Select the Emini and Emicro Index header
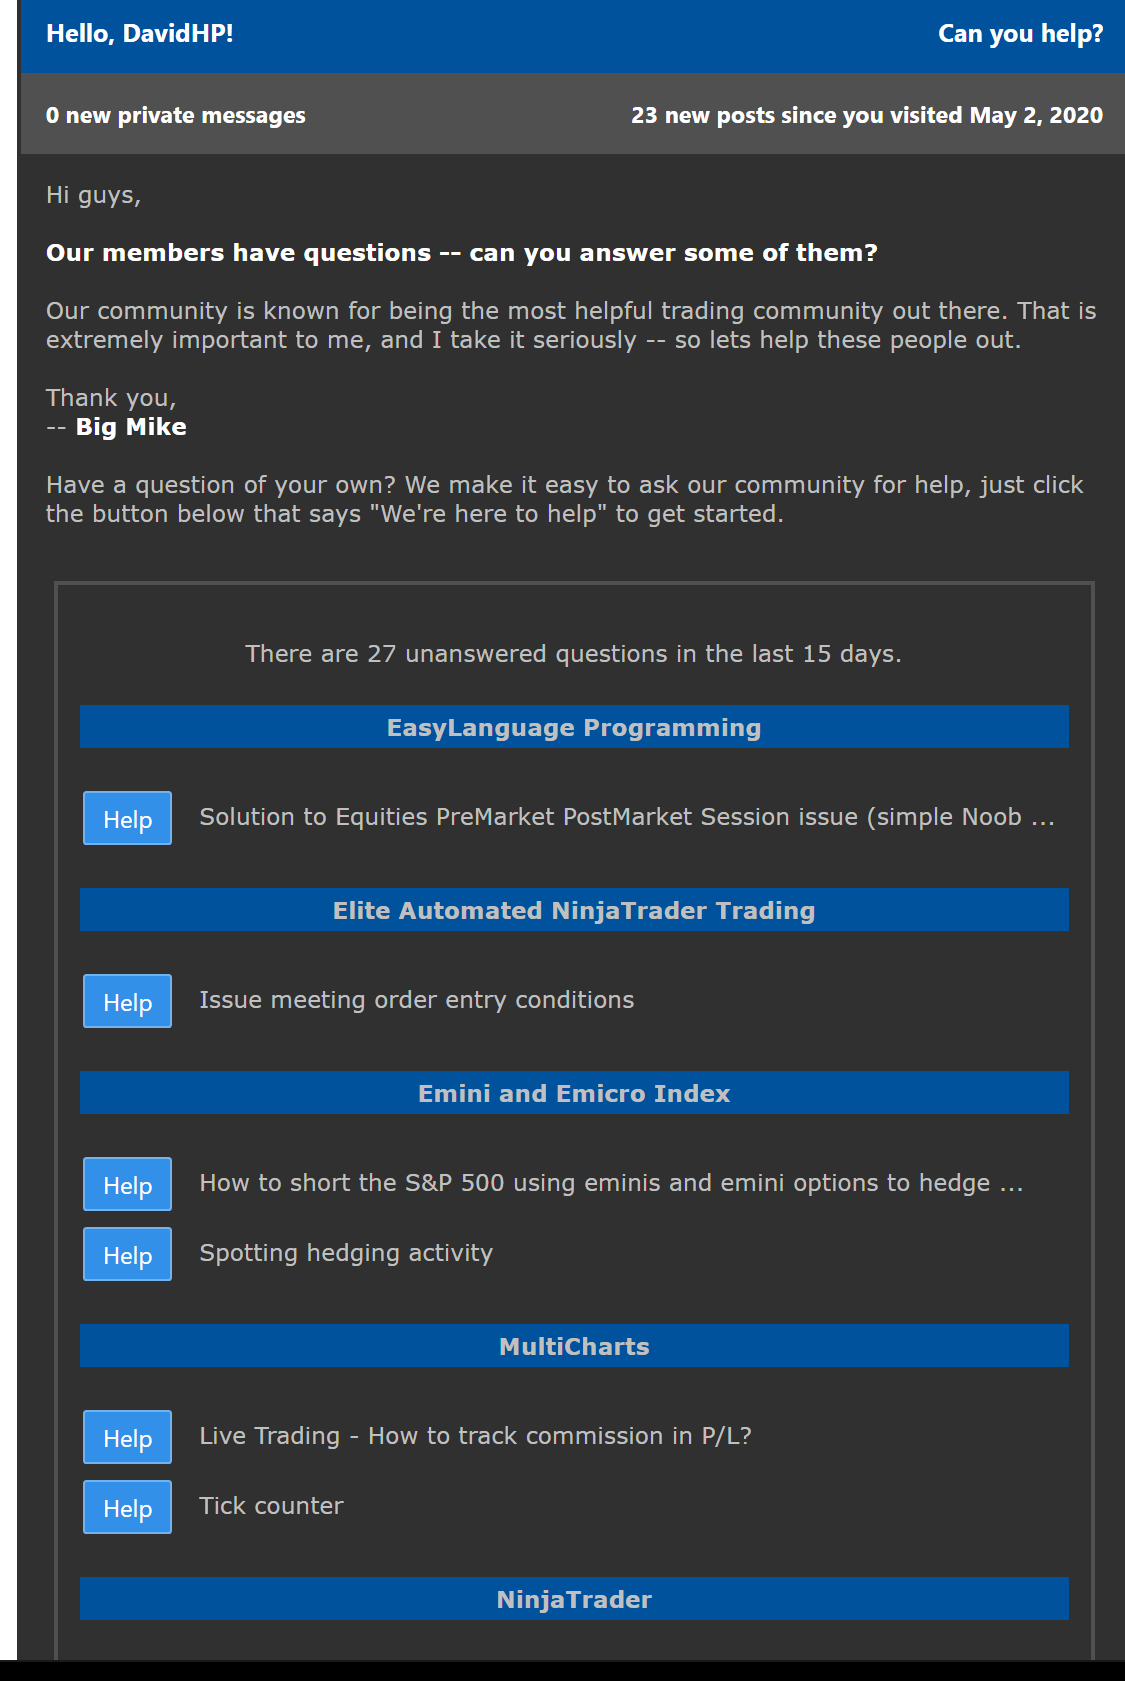Viewport: 1125px width, 1681px height. tap(574, 1093)
